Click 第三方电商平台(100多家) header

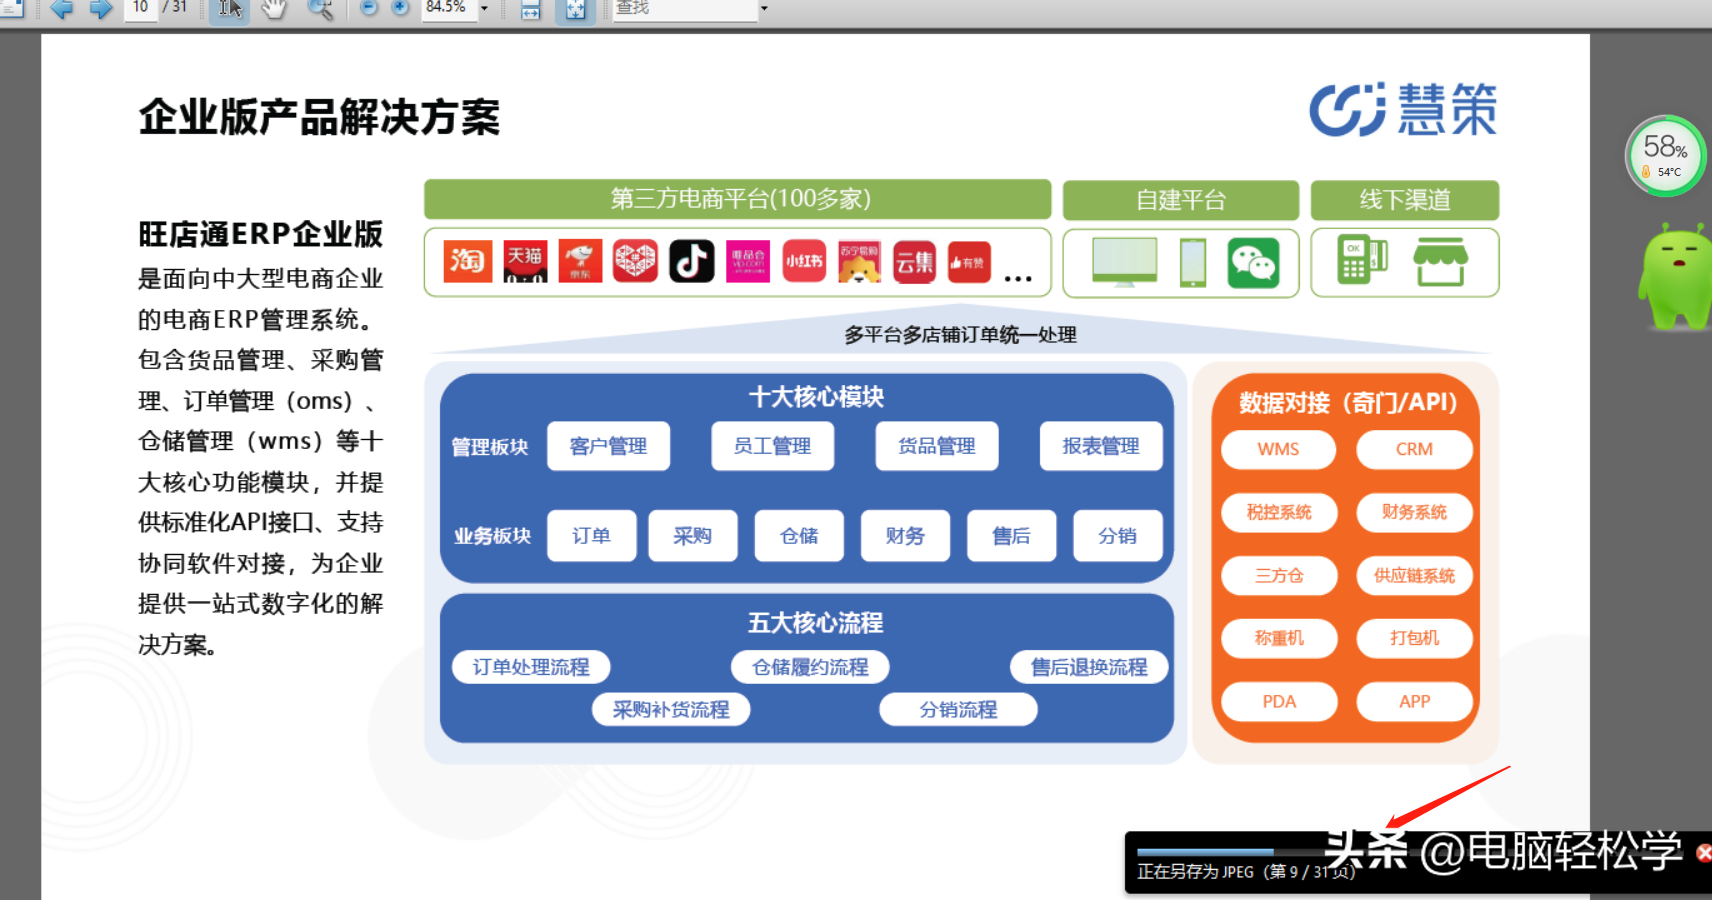point(738,199)
